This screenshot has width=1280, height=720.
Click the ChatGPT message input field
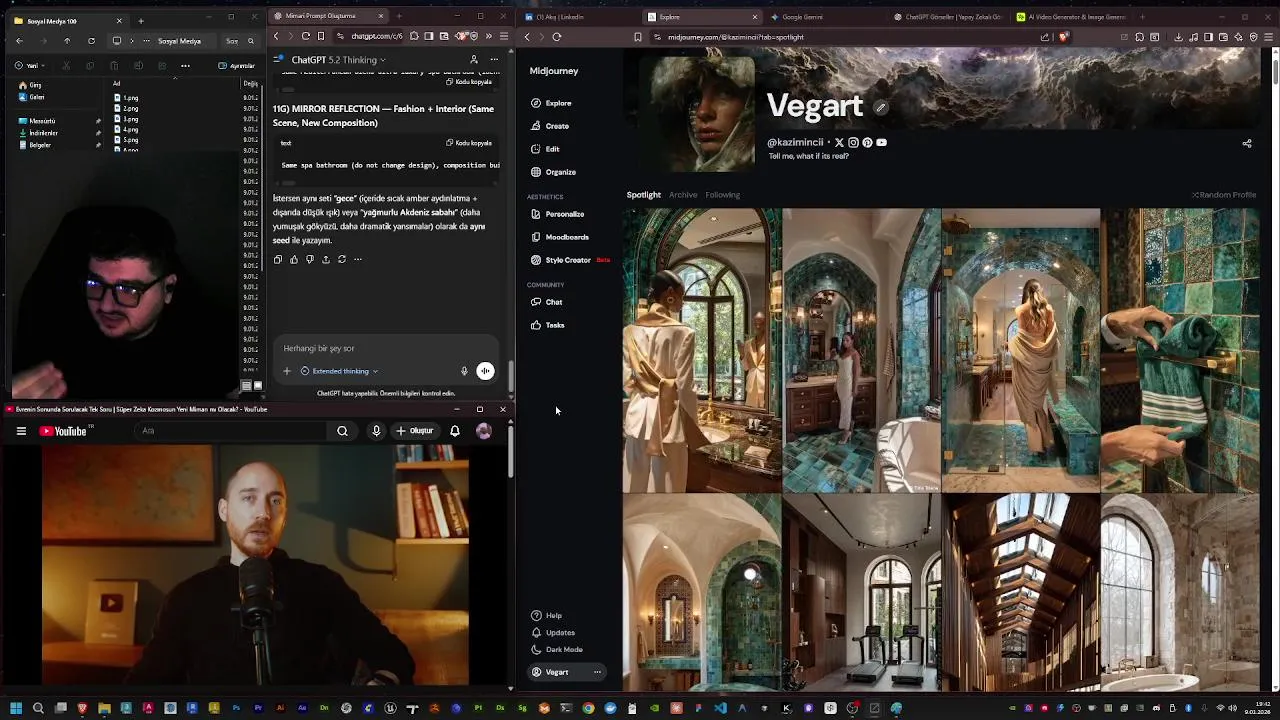pos(388,348)
